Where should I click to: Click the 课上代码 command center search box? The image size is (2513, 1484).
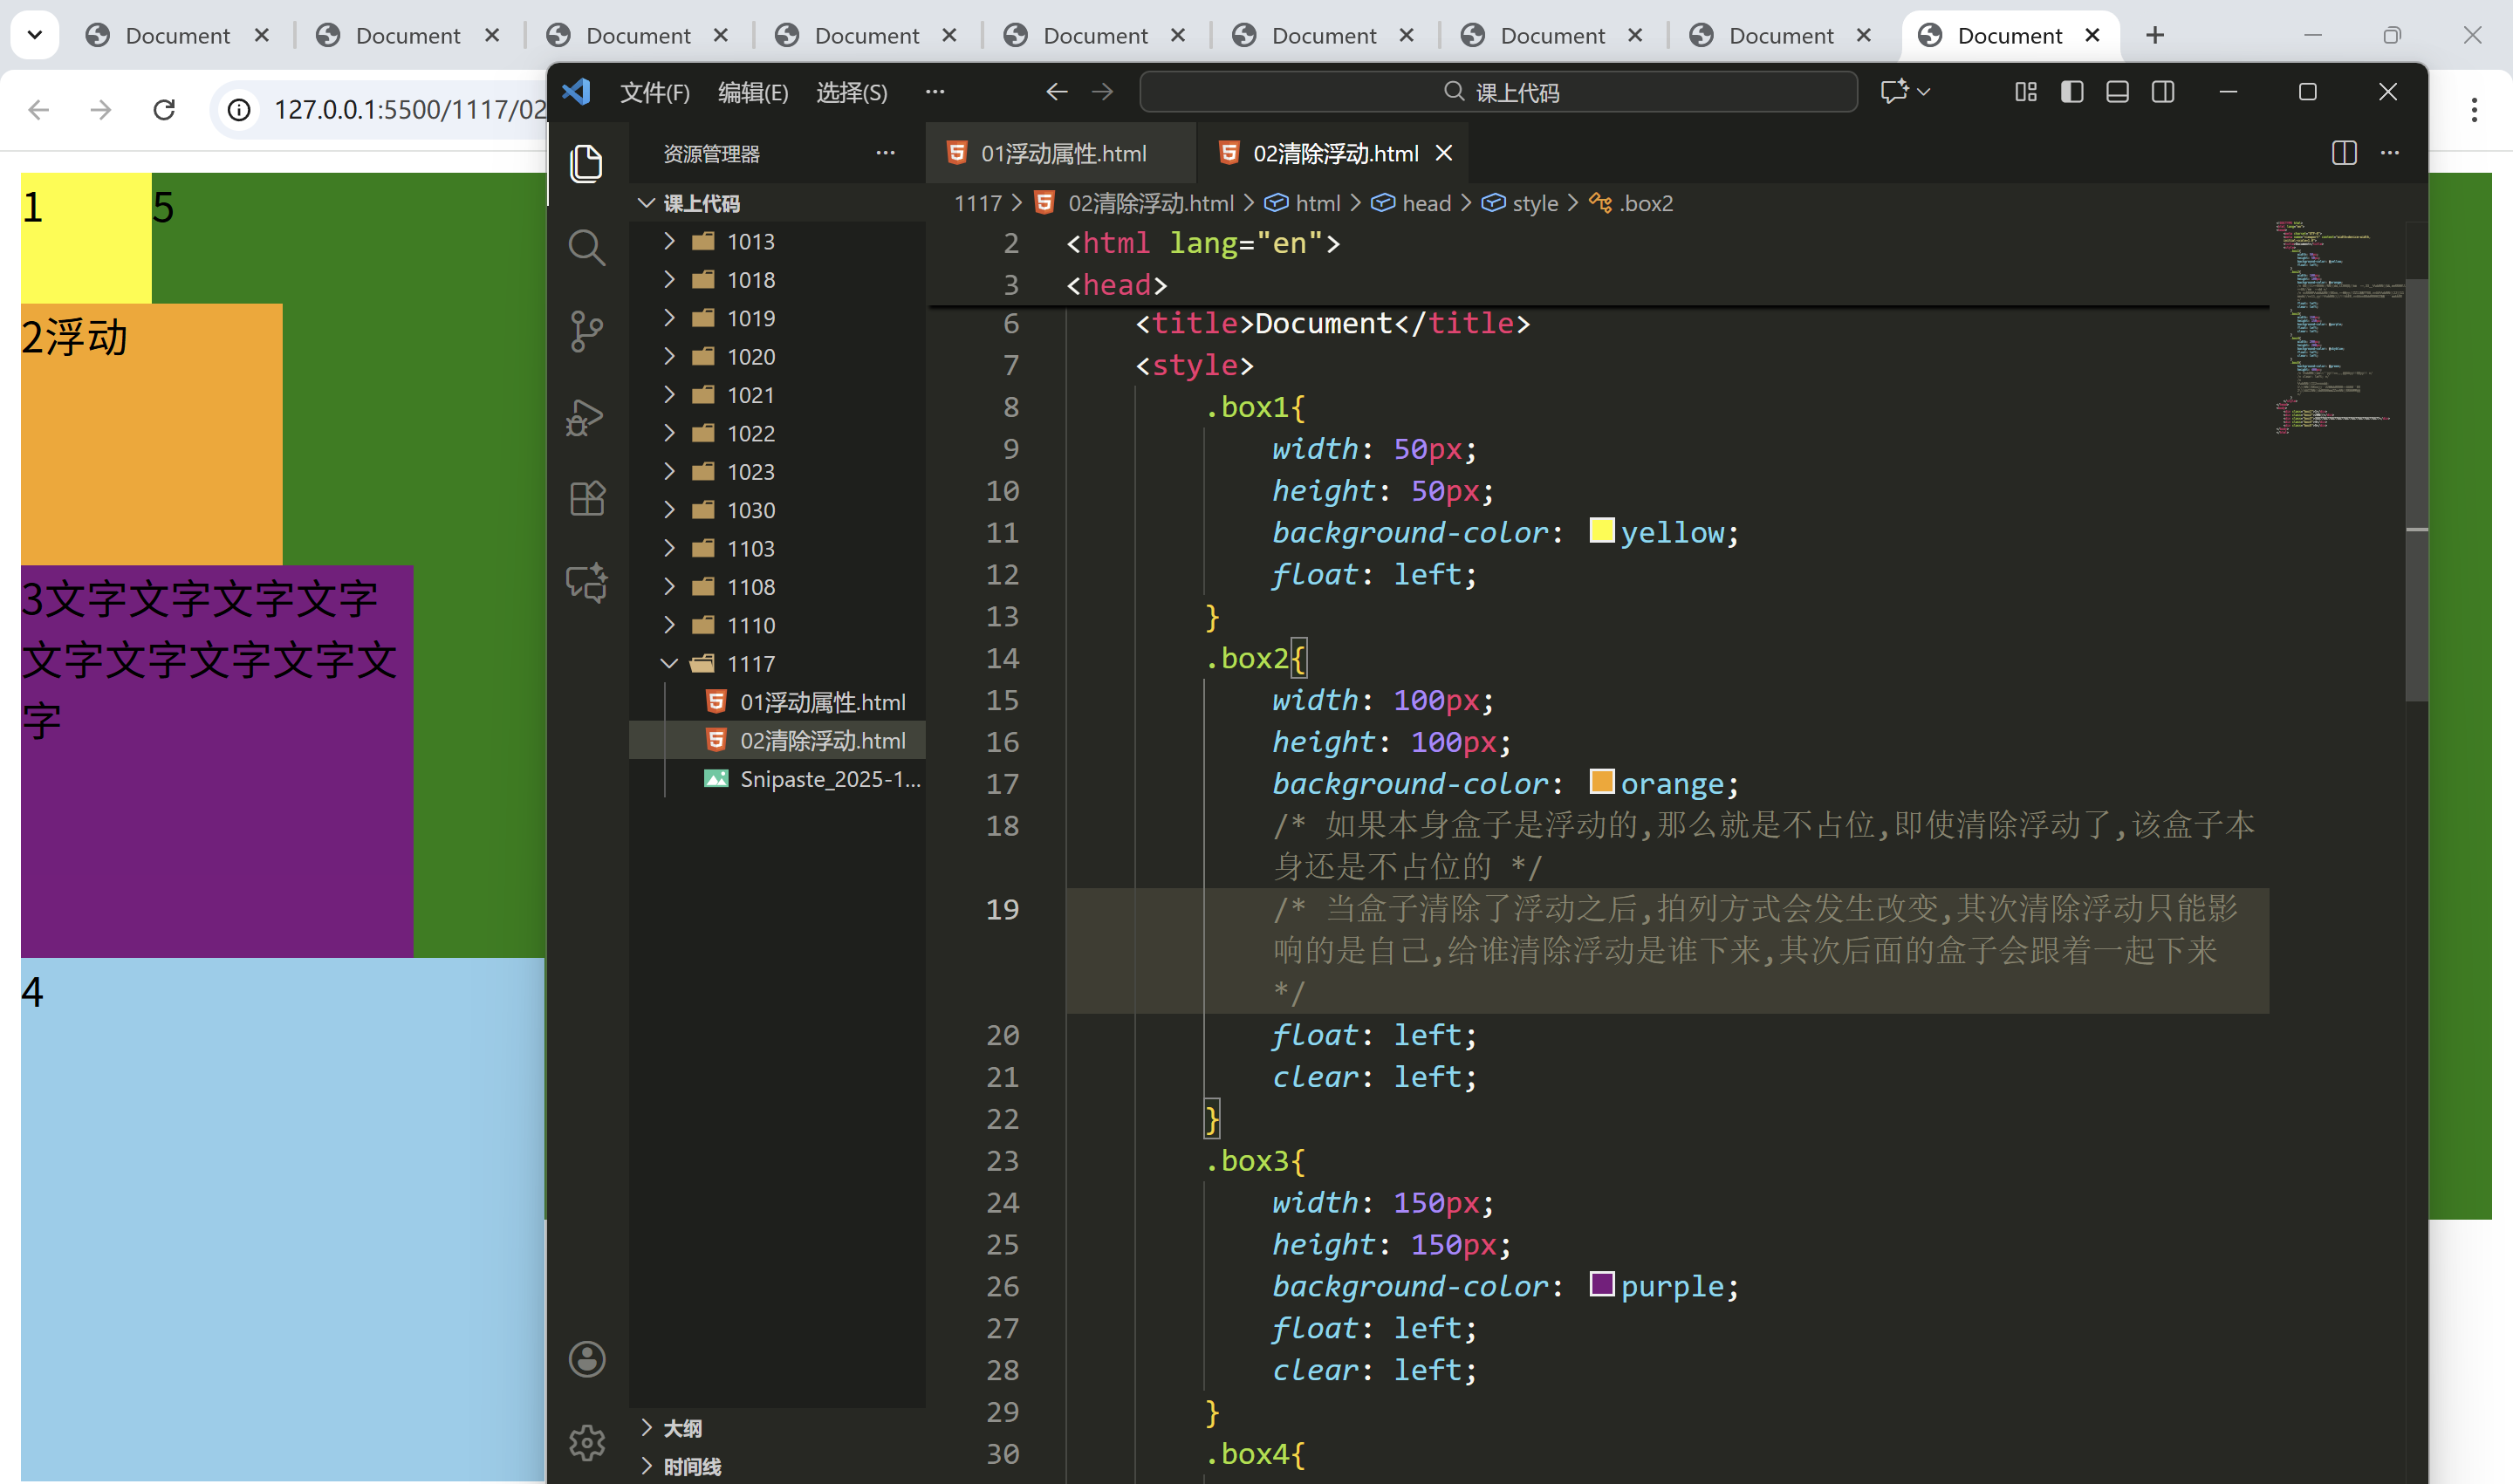pos(1500,92)
